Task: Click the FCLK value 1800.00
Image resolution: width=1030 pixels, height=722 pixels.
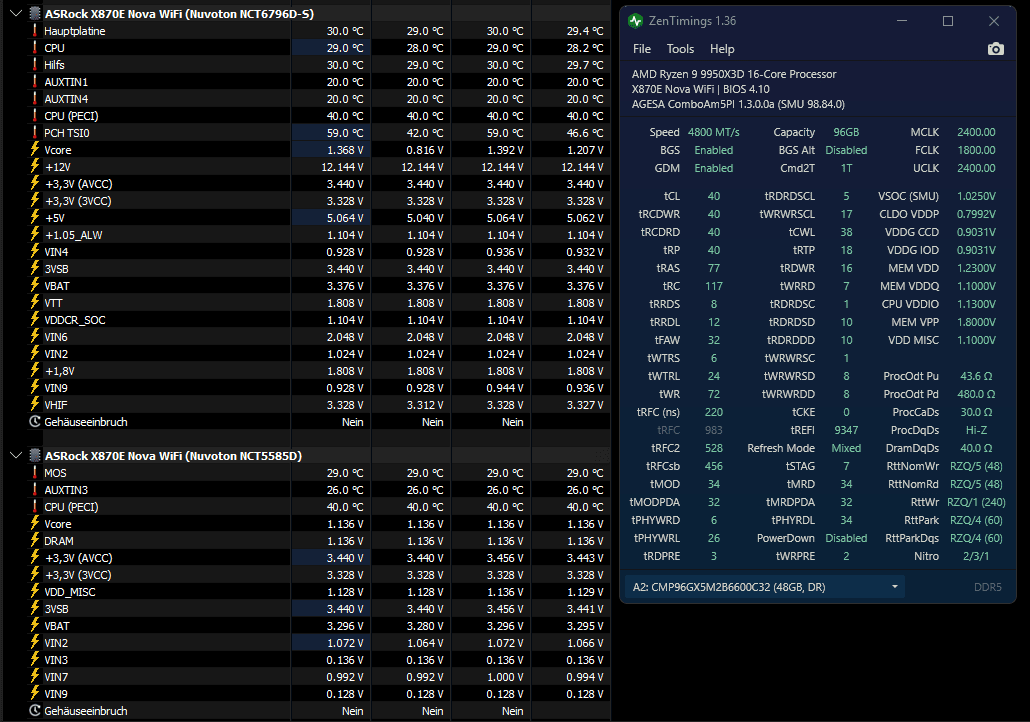Action: pyautogui.click(x=976, y=150)
